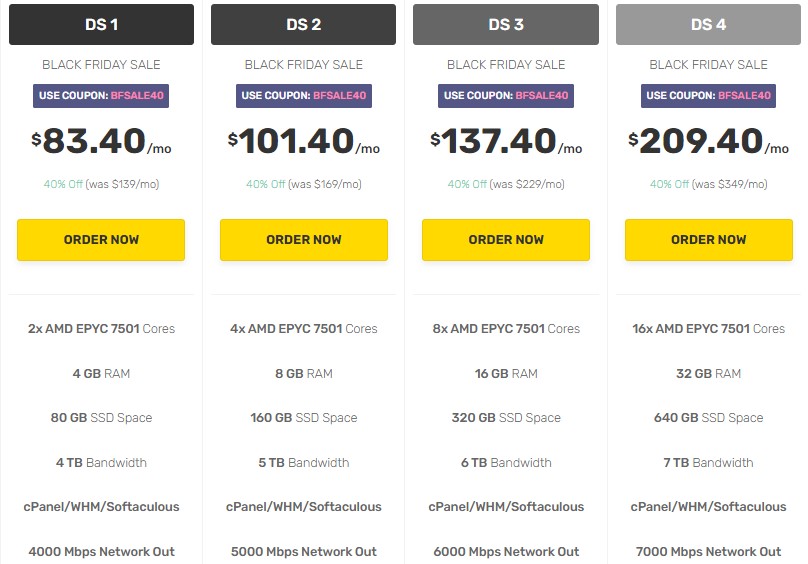The width and height of the screenshot is (808, 564).
Task: Select the DS 1 plan header
Action: [x=101, y=25]
